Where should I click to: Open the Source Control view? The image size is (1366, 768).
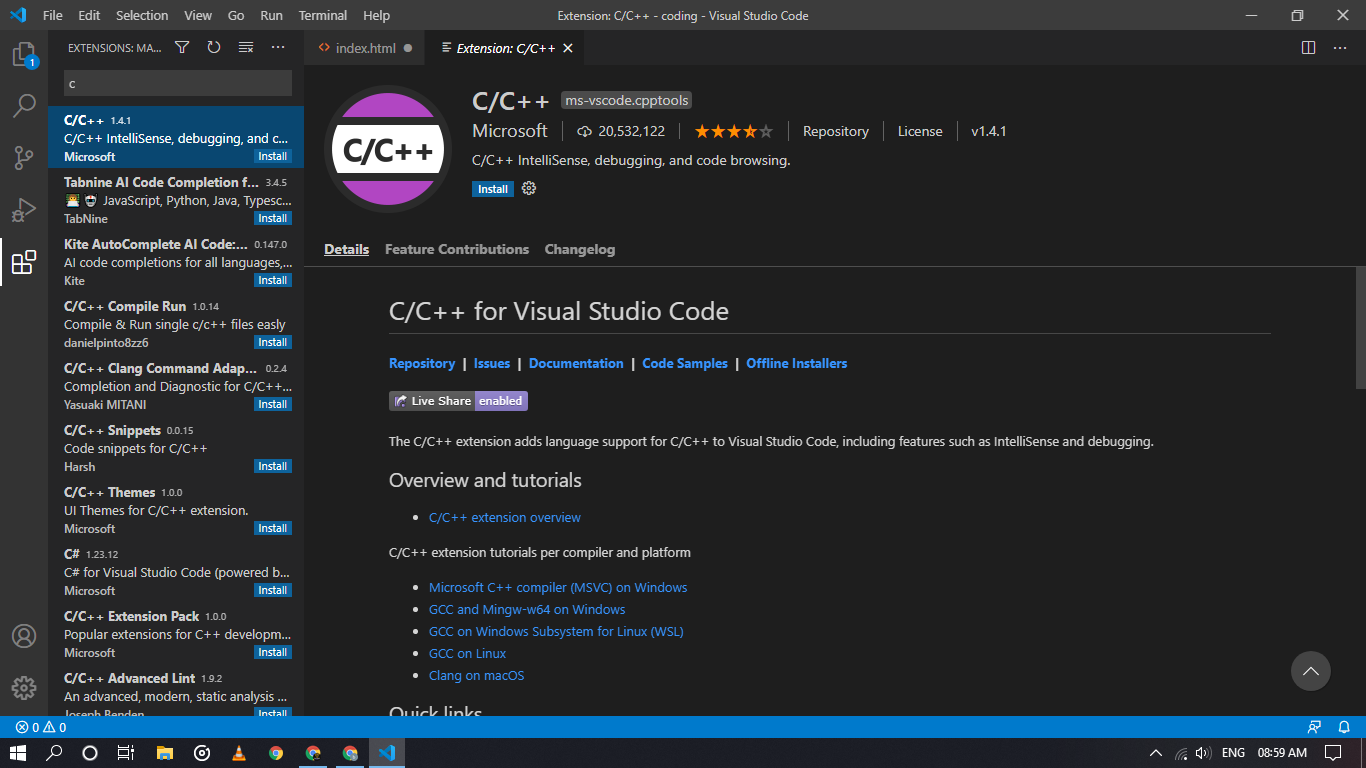point(24,158)
